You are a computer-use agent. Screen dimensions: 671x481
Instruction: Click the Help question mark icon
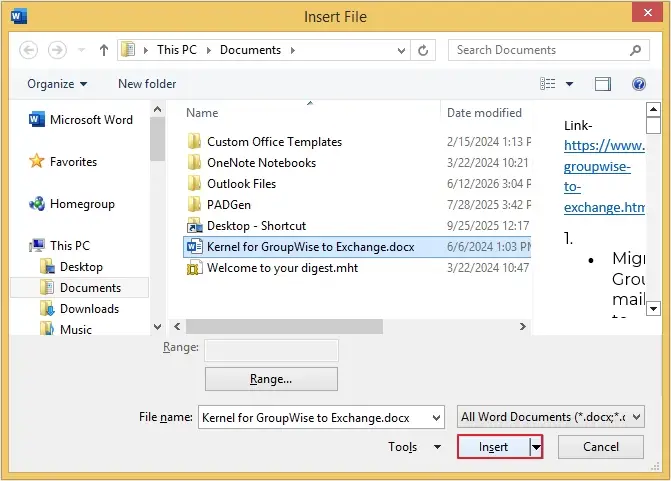click(638, 84)
